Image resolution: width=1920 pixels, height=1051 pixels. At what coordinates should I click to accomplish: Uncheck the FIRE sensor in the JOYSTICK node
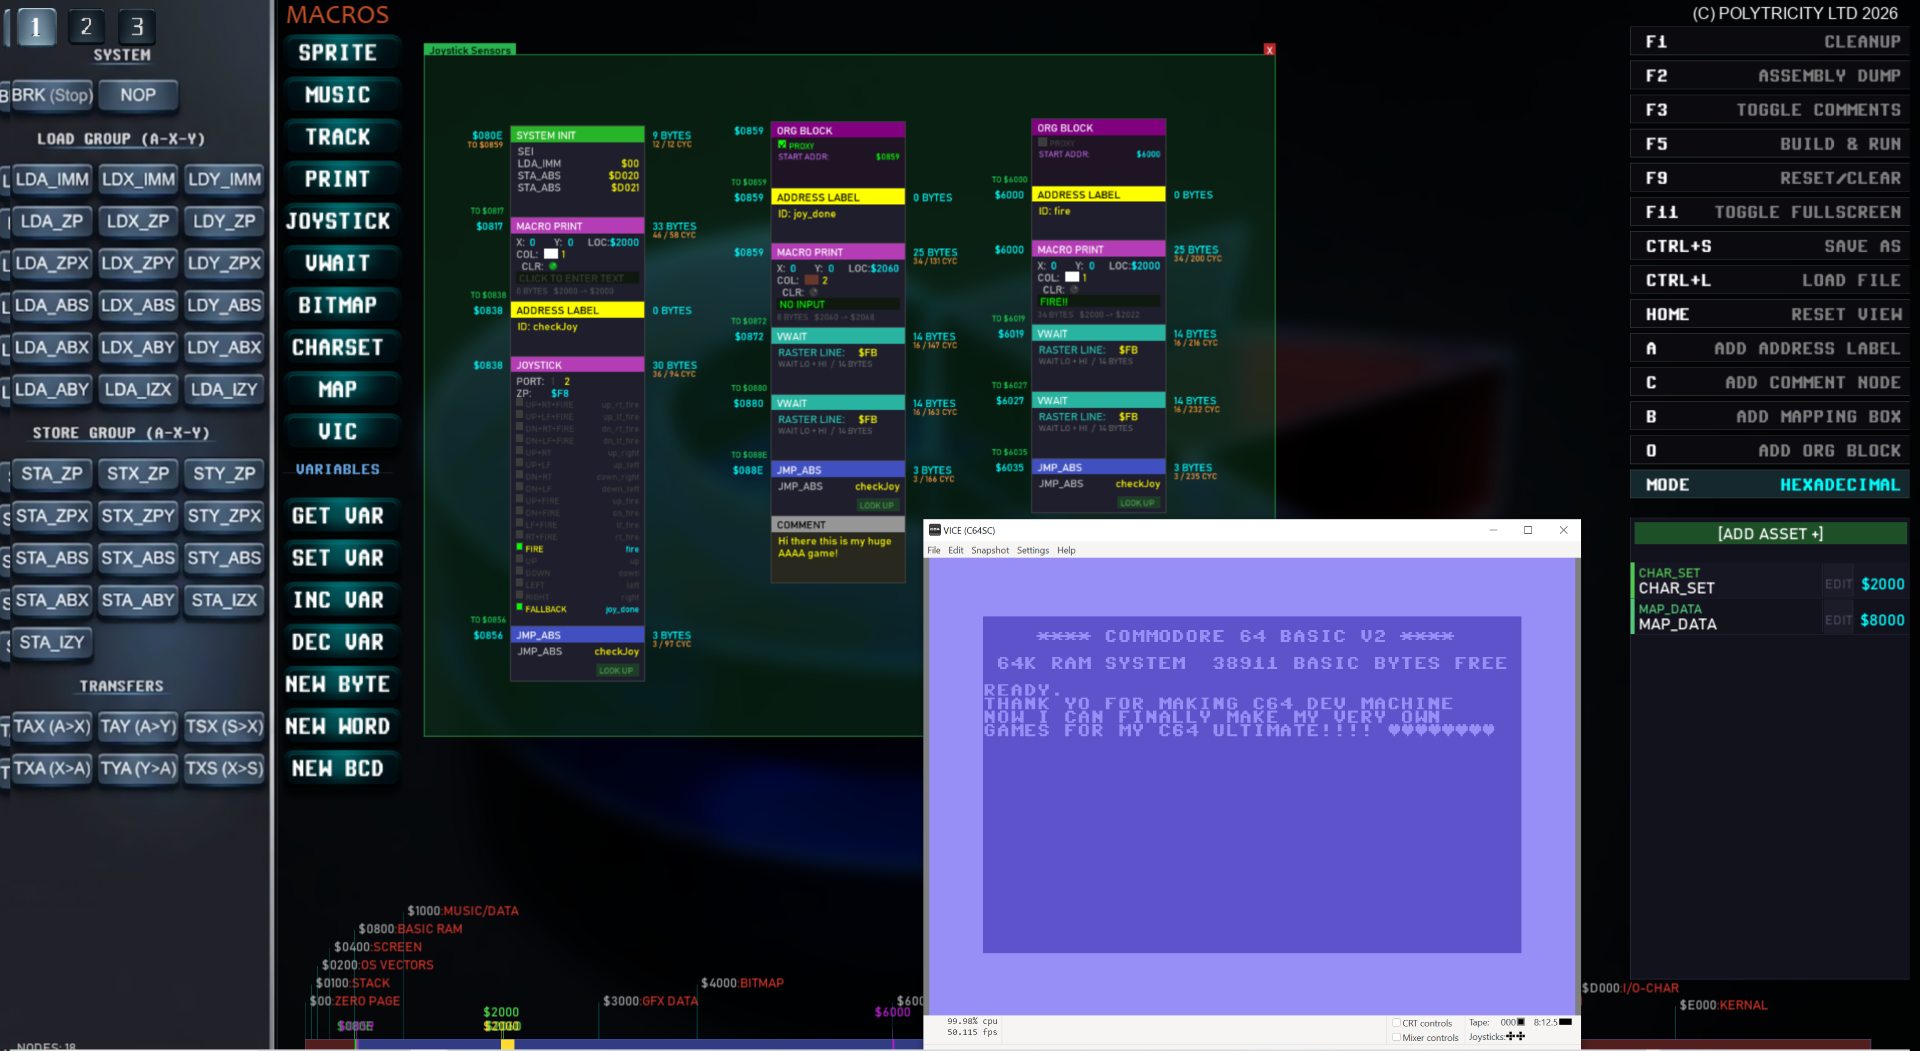(519, 548)
